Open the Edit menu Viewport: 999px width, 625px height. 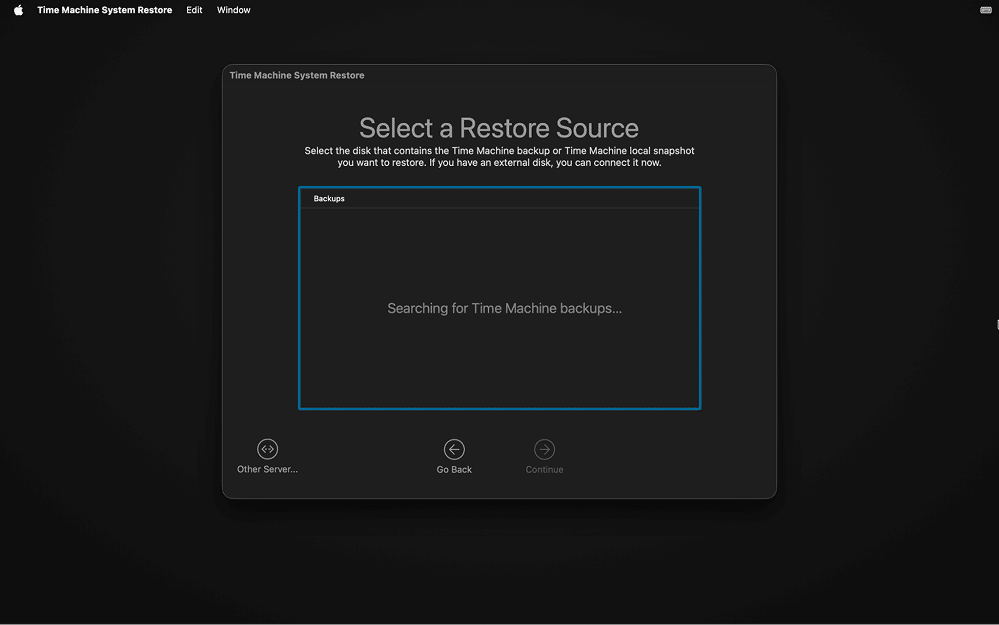193,10
